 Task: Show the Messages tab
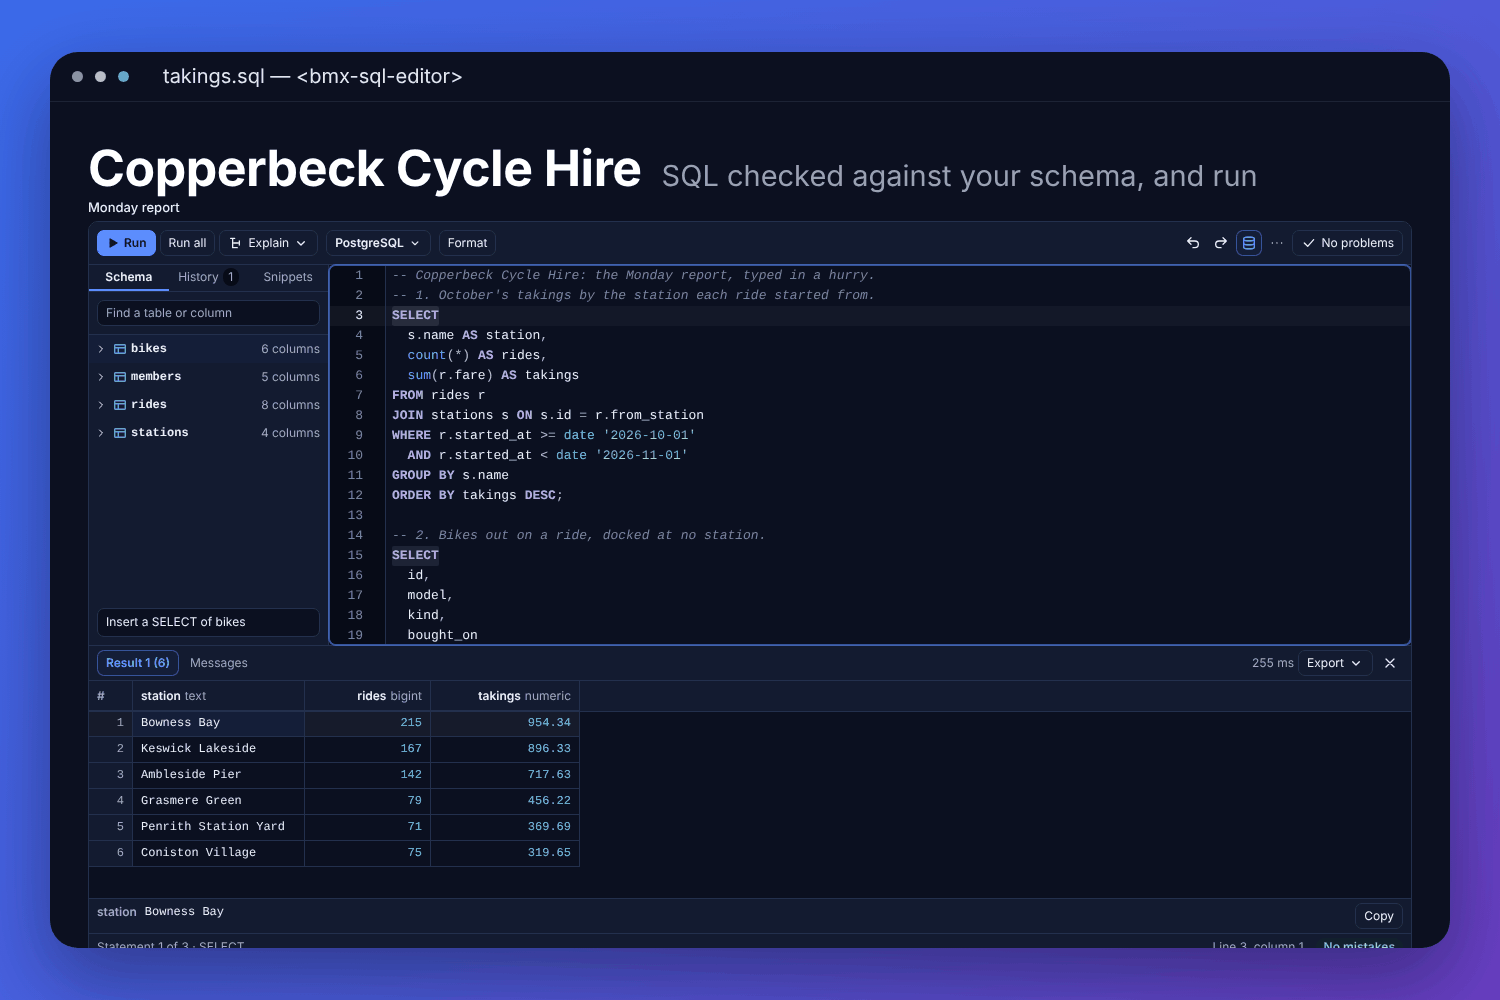pos(219,663)
